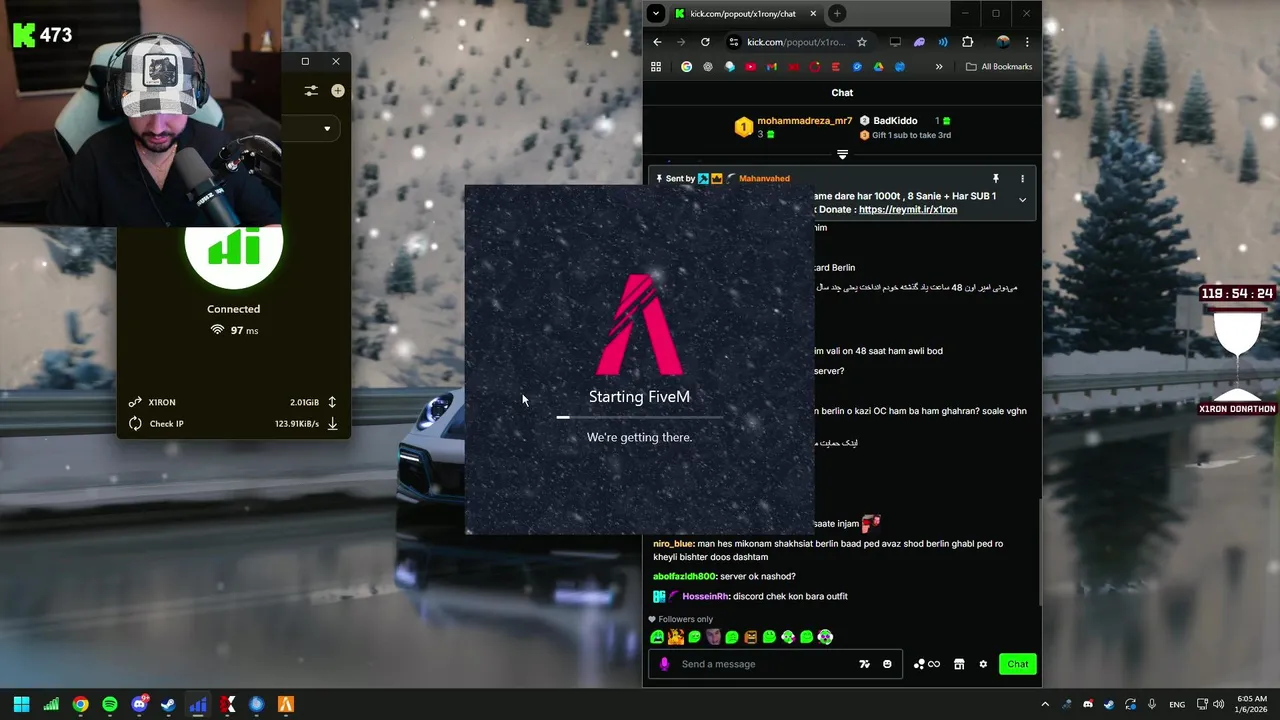The height and width of the screenshot is (720, 1280).
Task: Click the browser back arrow
Action: (x=657, y=42)
